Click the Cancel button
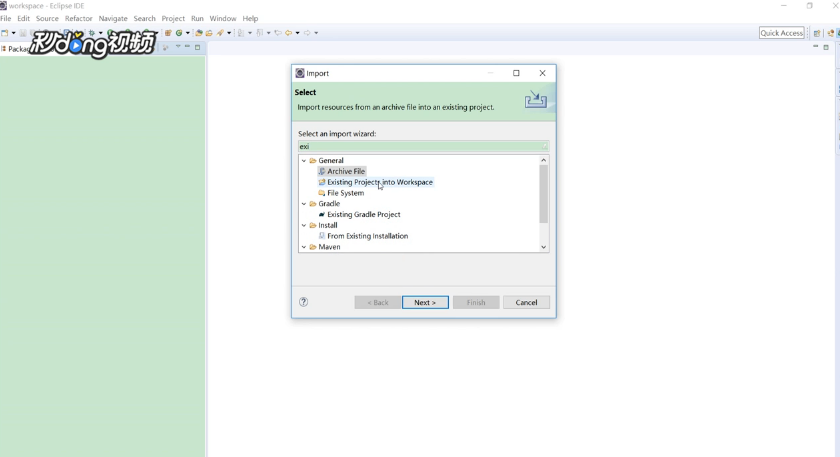The height and width of the screenshot is (457, 840). click(x=526, y=303)
